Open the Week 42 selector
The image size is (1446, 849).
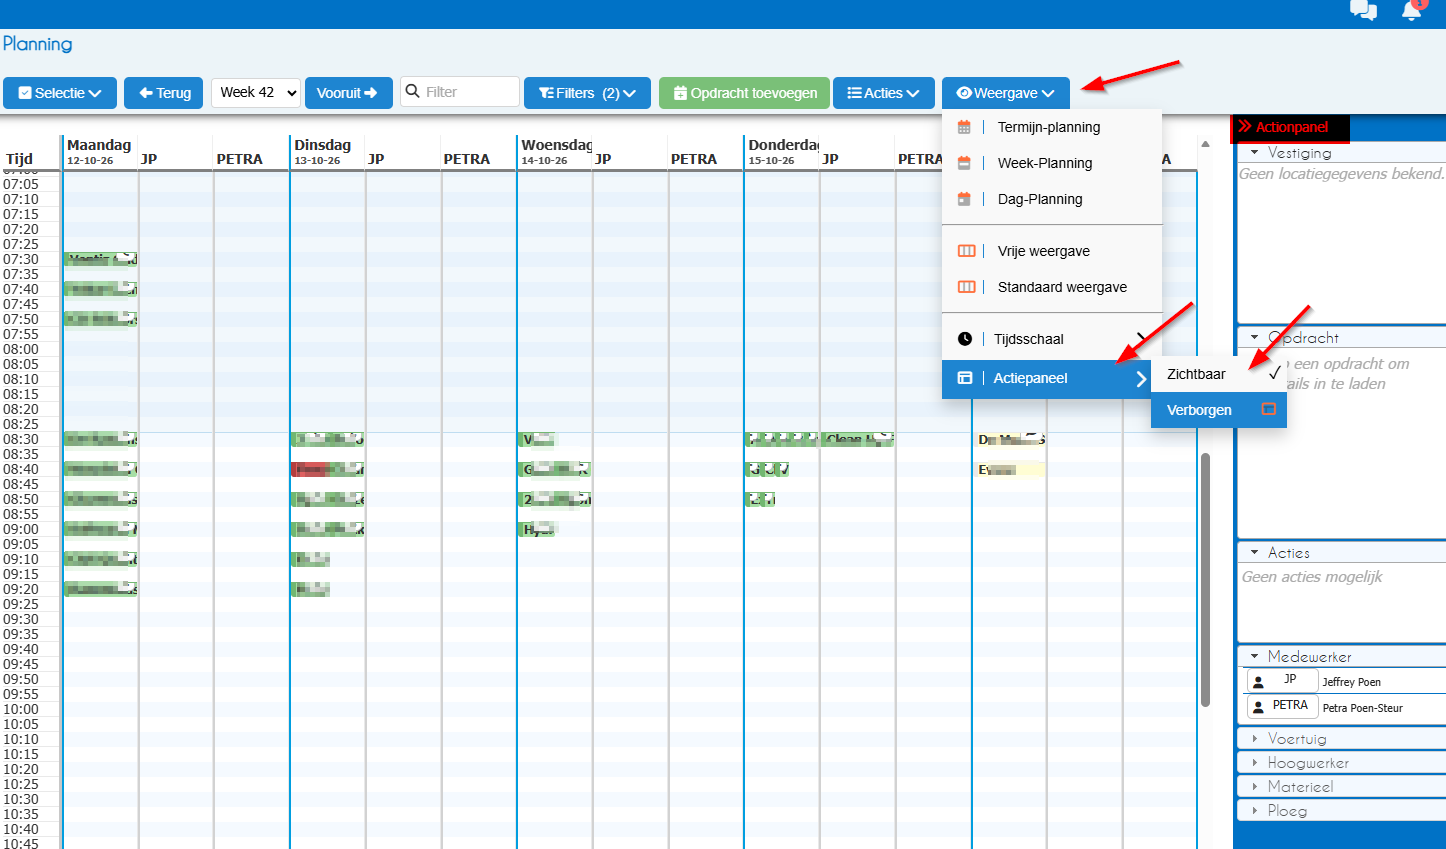click(x=256, y=93)
